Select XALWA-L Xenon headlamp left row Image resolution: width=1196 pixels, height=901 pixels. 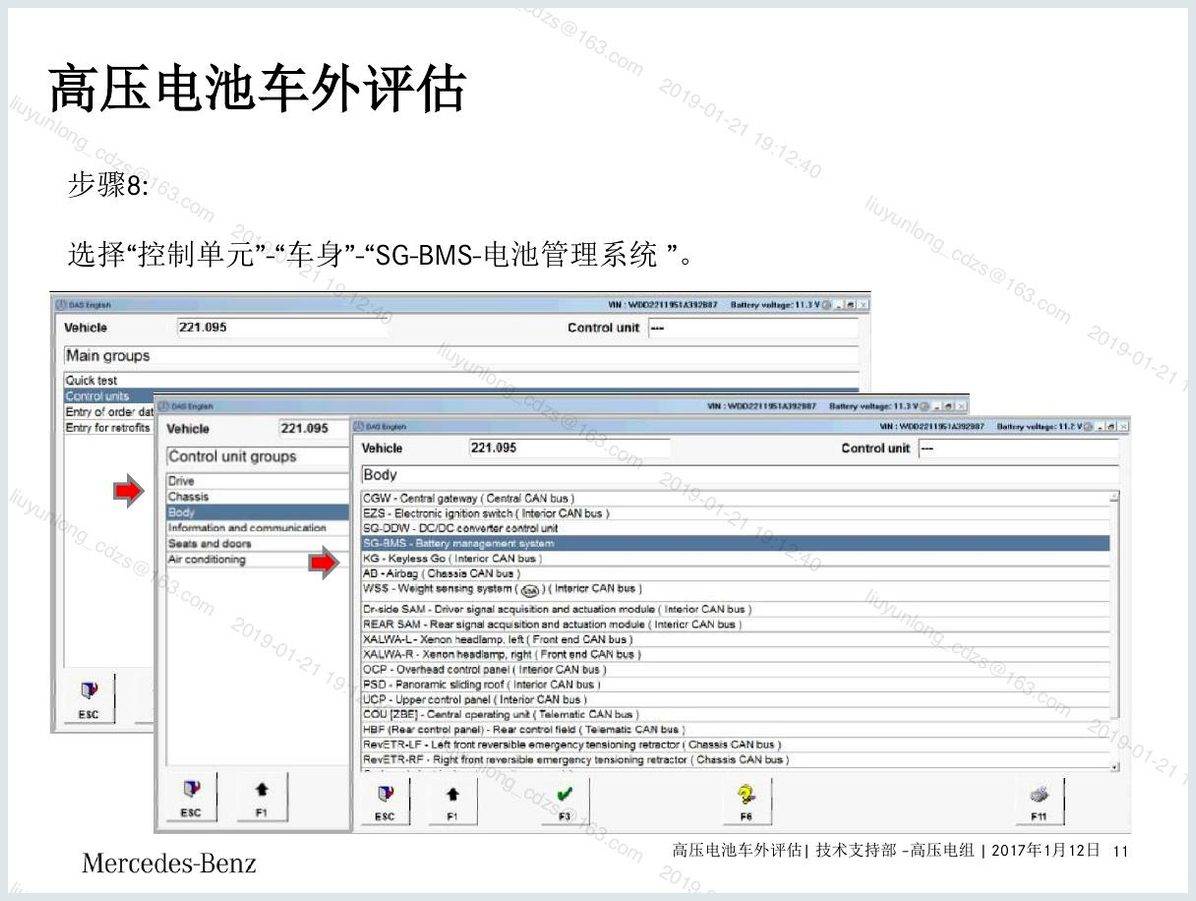point(735,639)
